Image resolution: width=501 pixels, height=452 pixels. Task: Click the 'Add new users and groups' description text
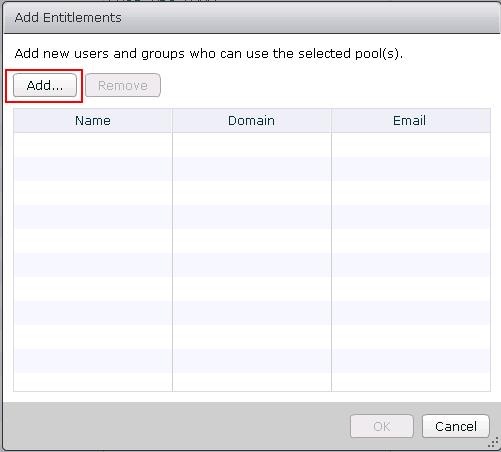pyautogui.click(x=209, y=53)
